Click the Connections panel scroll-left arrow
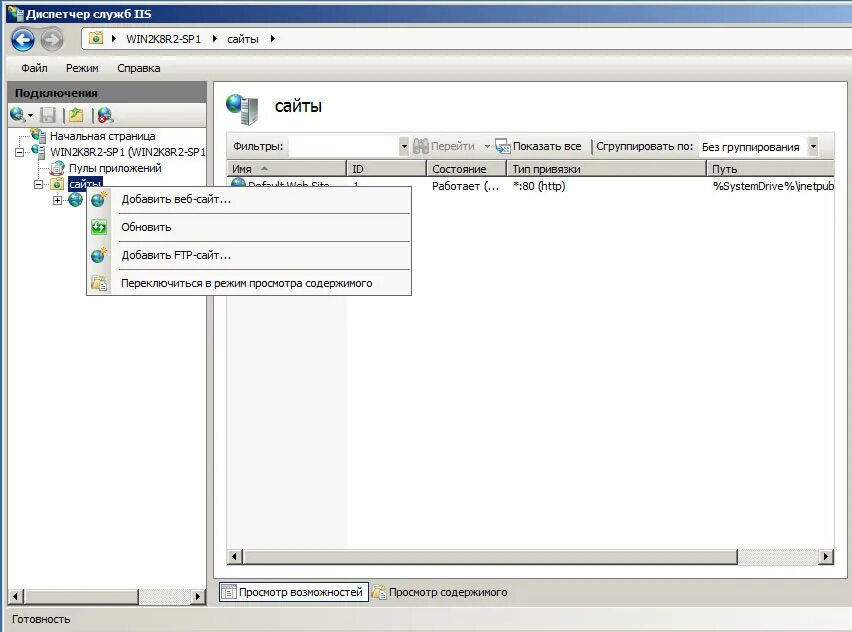The width and height of the screenshot is (852, 632). (x=15, y=596)
